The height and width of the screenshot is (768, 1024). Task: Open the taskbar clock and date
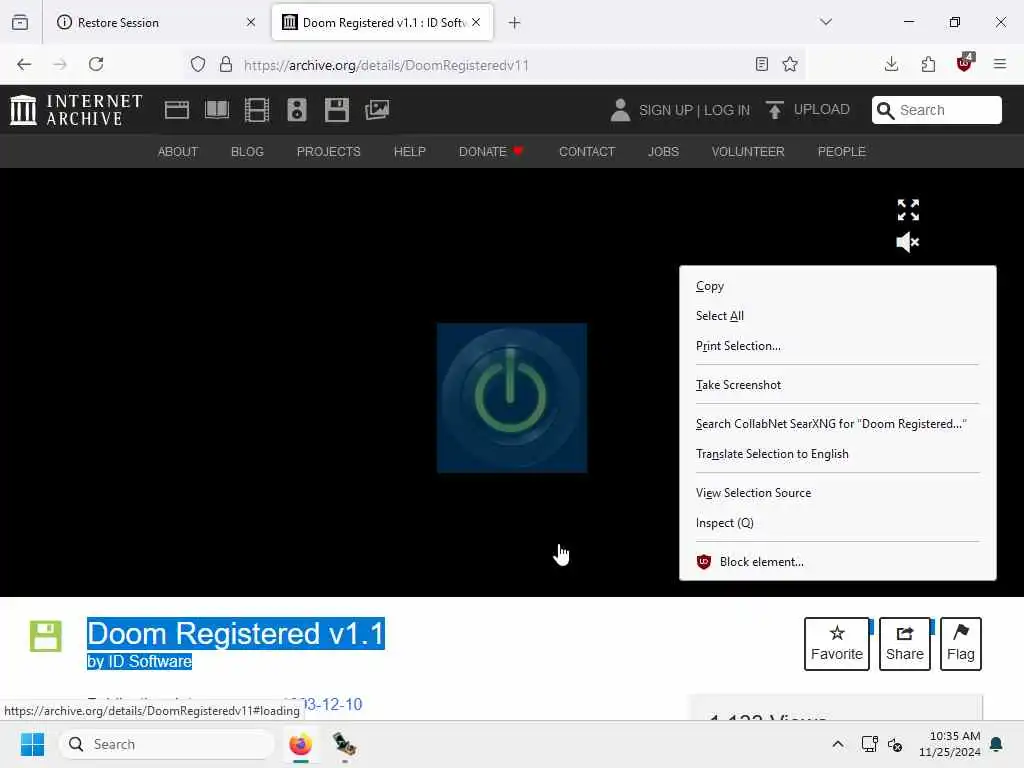[x=950, y=744]
